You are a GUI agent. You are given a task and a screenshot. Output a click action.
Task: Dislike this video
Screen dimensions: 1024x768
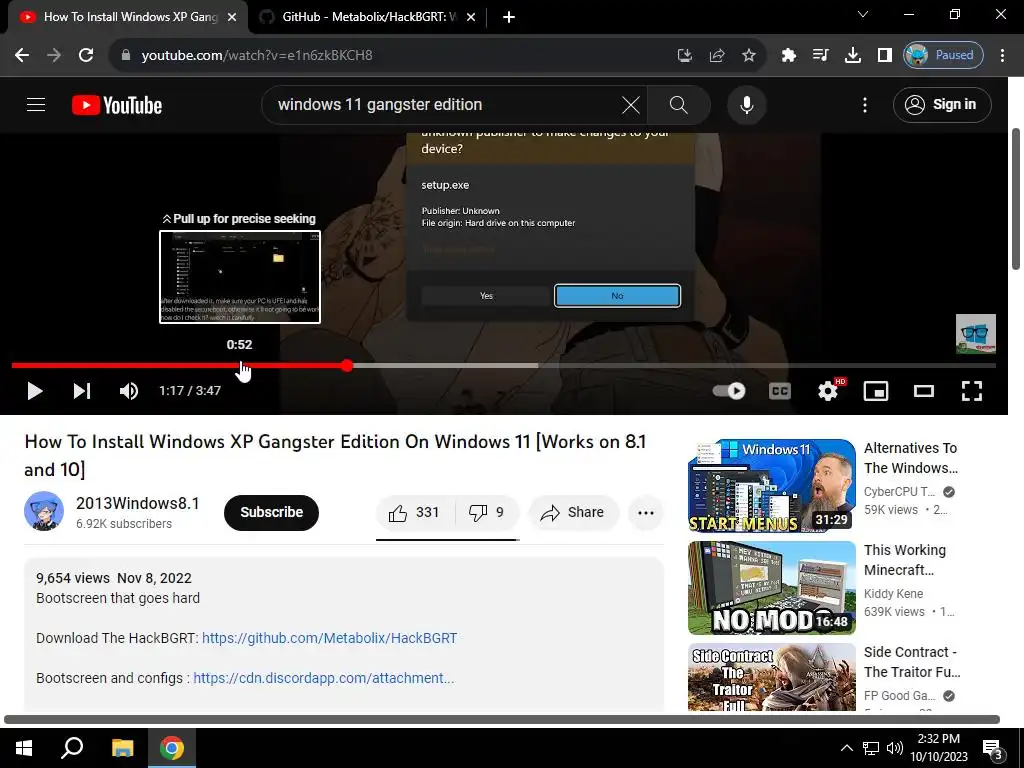point(487,513)
